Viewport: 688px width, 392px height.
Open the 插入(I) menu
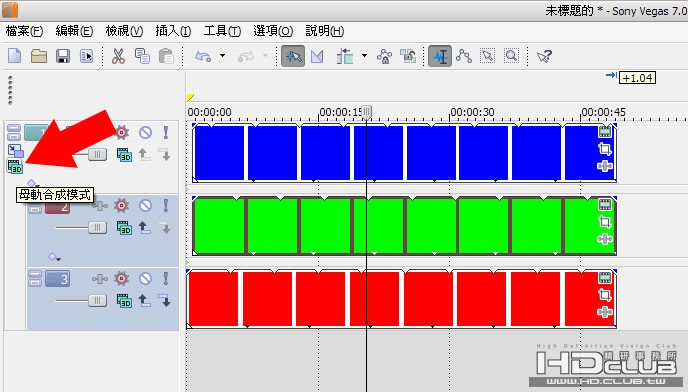pos(173,31)
